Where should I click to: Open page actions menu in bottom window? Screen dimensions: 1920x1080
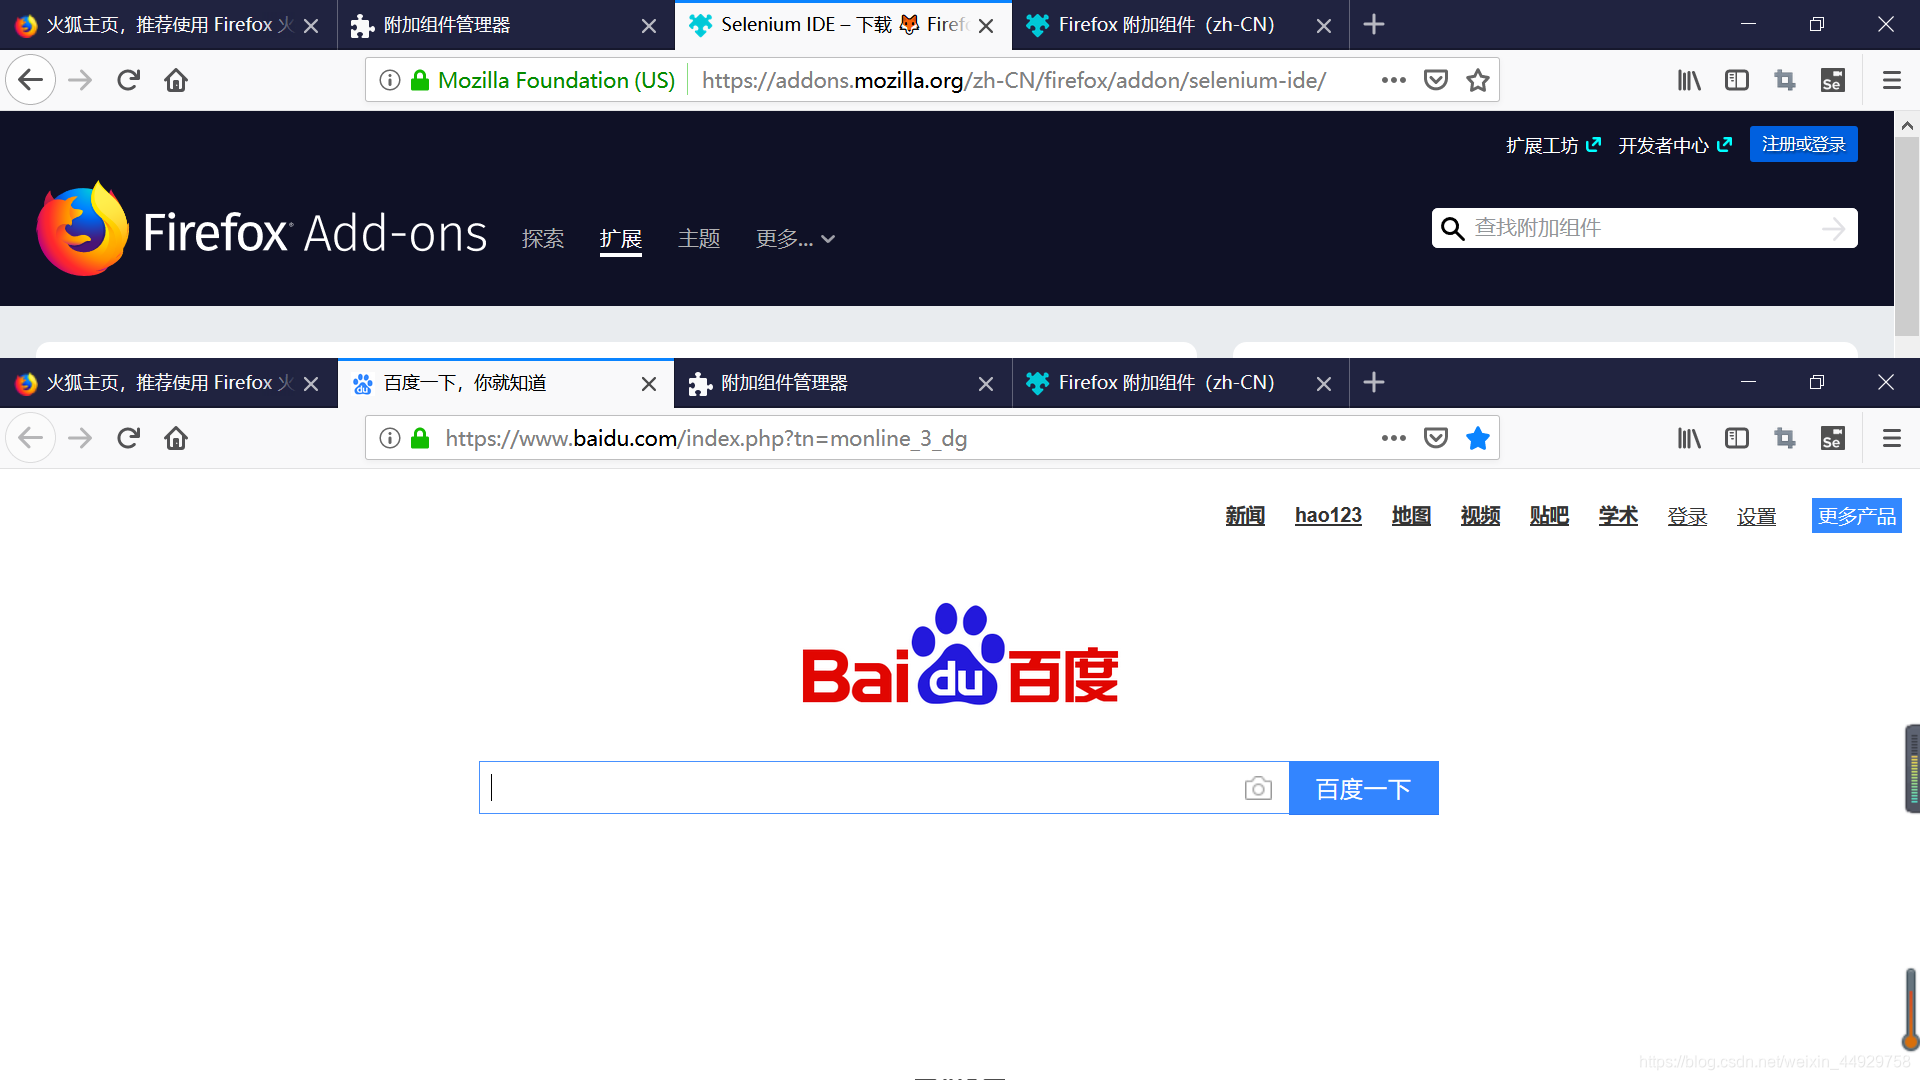tap(1393, 438)
